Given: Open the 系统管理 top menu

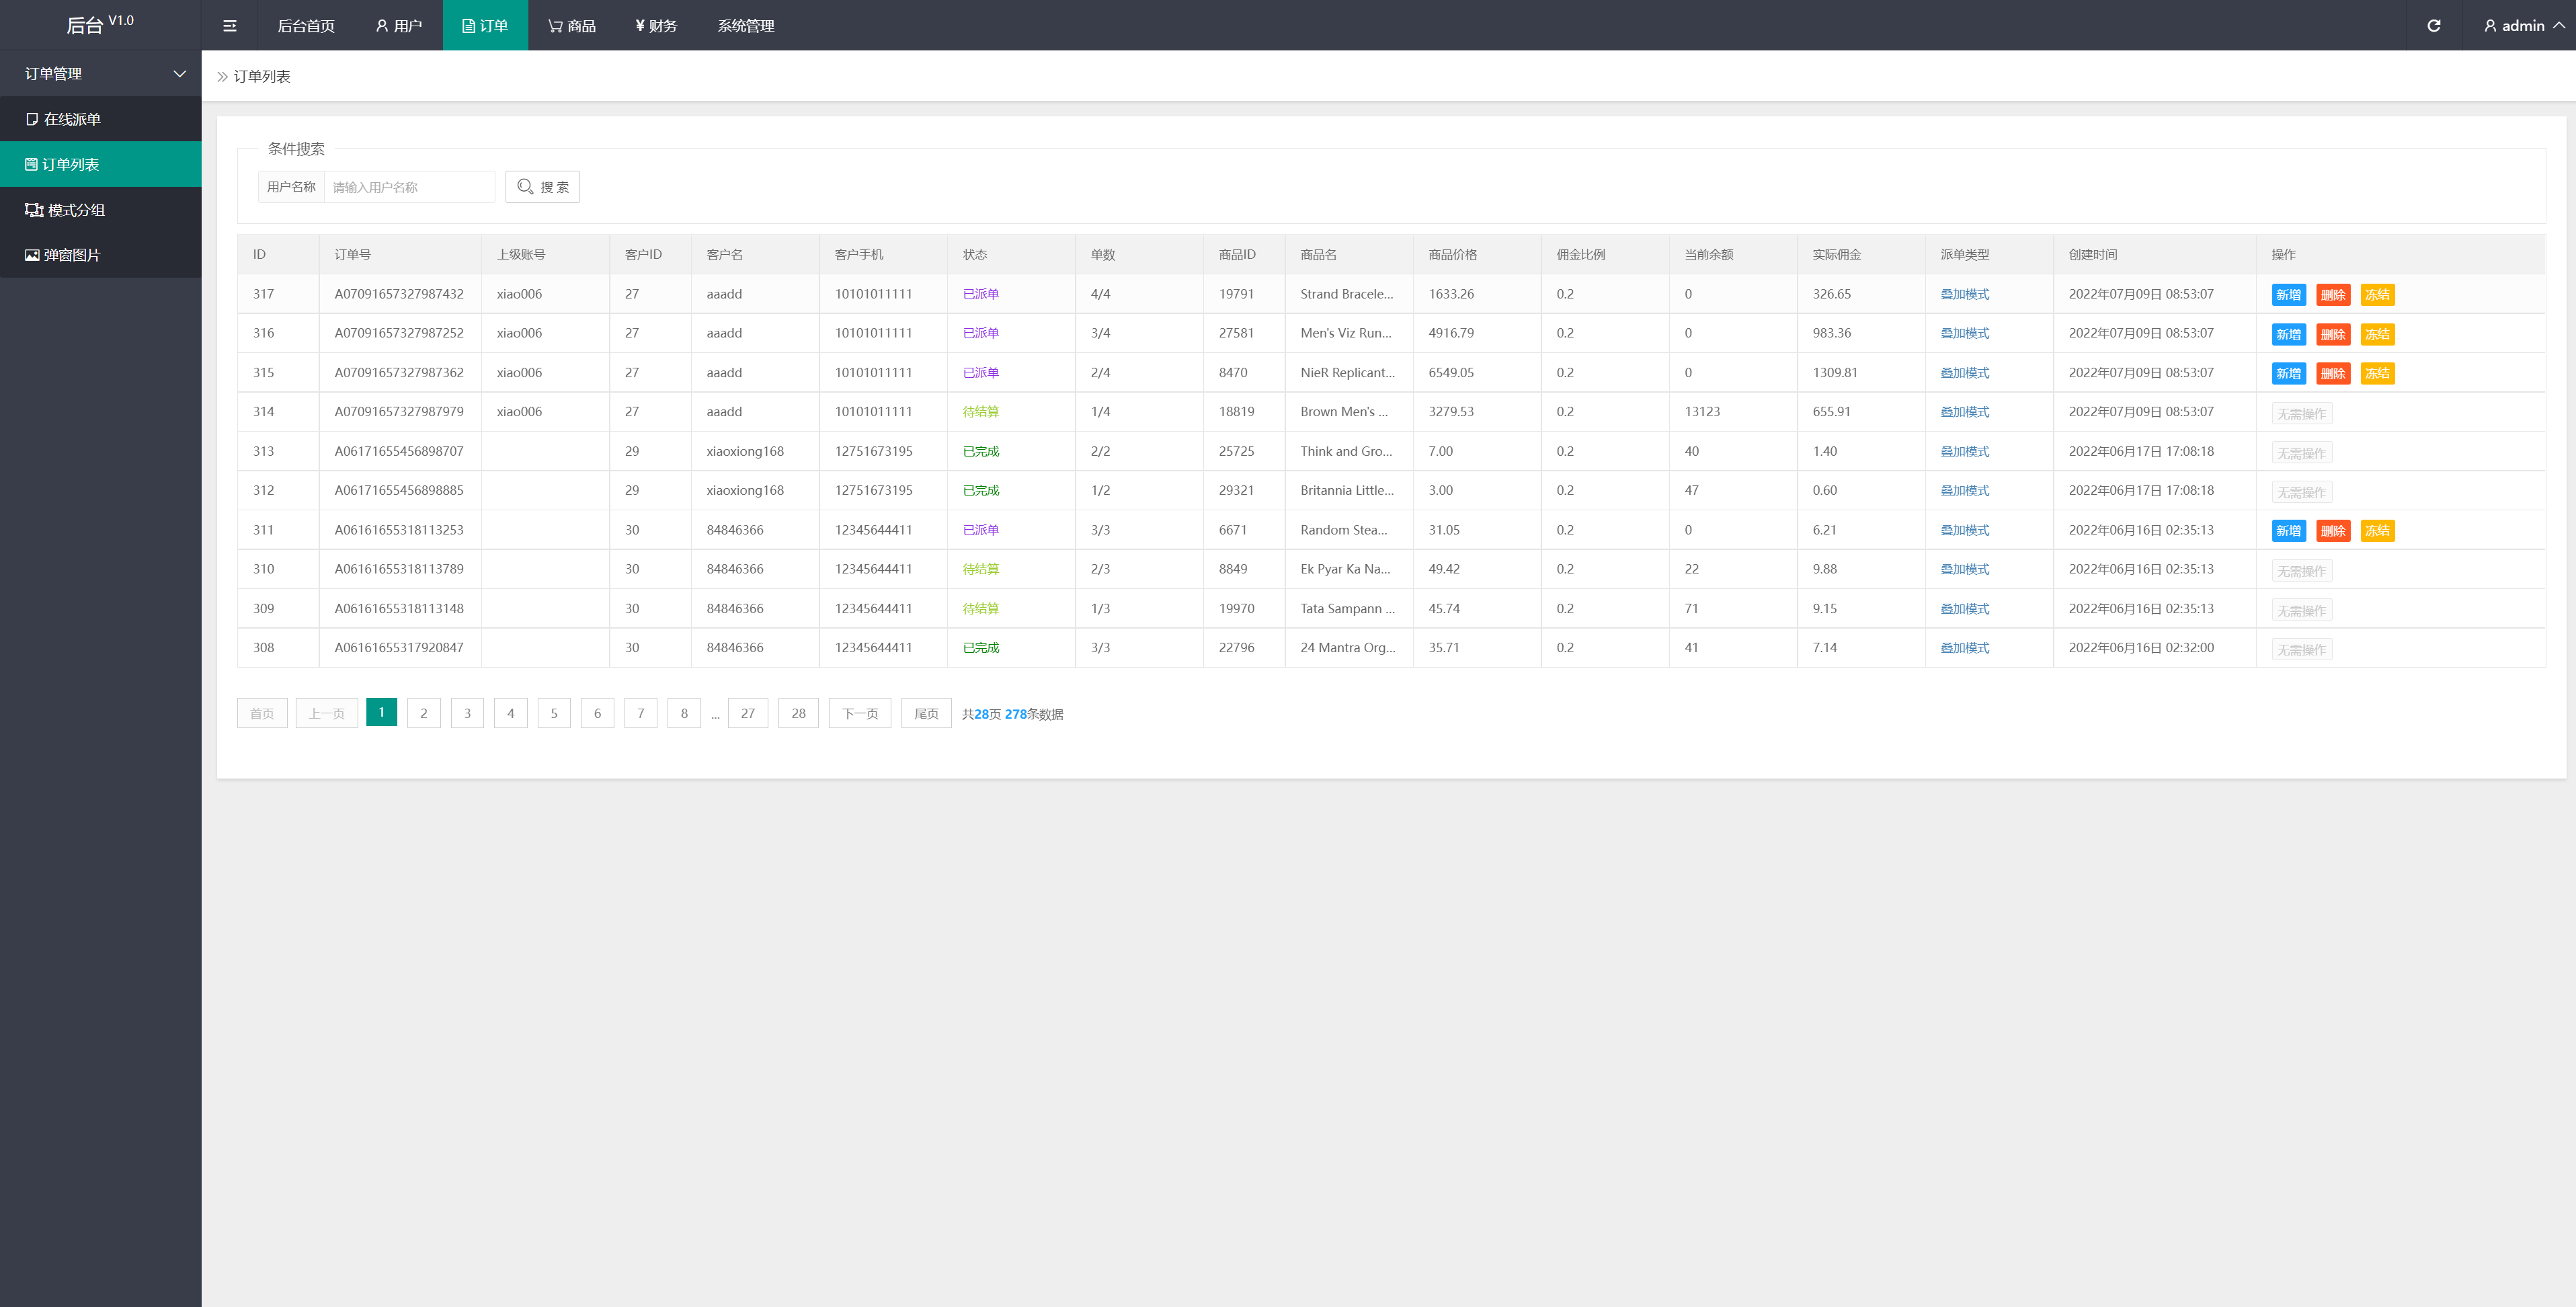Looking at the screenshot, I should tap(745, 26).
